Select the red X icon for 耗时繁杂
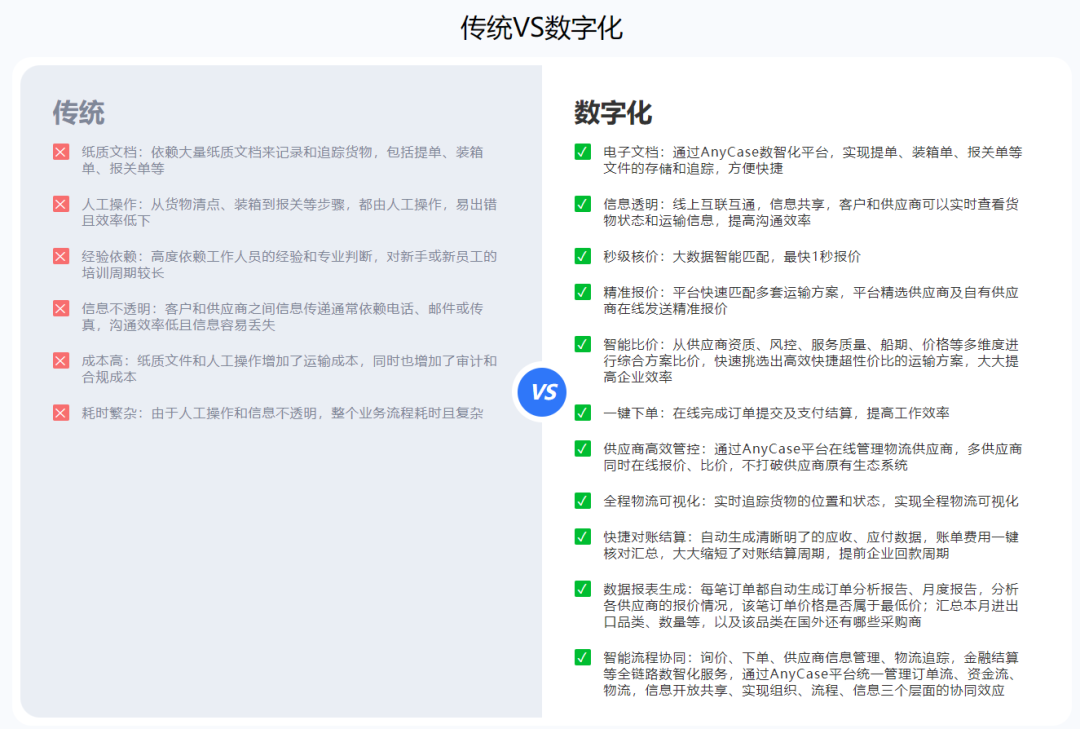 tap(61, 412)
